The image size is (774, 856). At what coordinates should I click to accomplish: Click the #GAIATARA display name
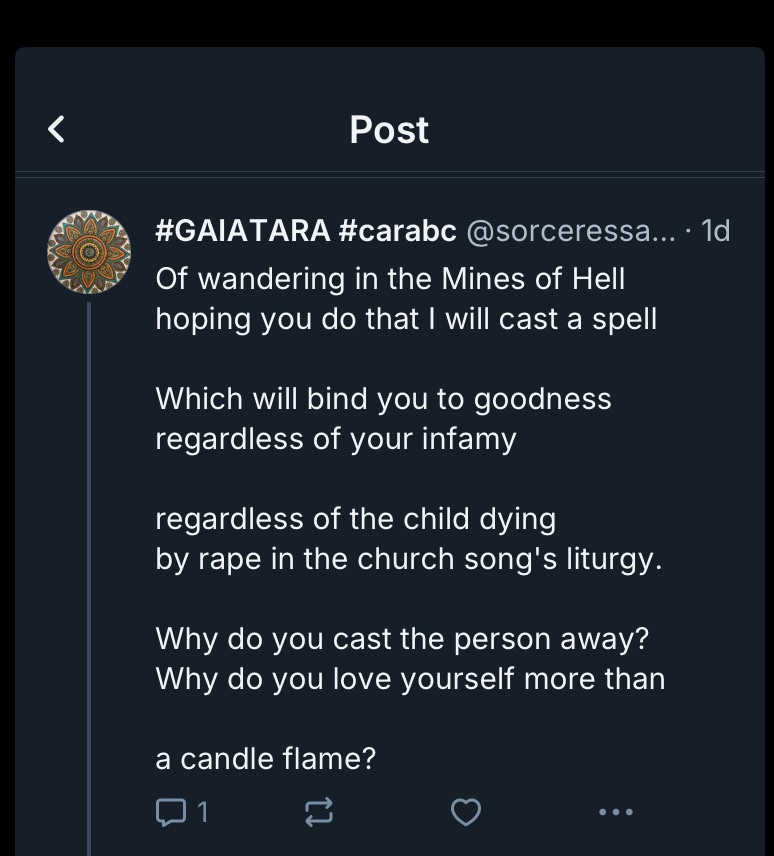click(x=243, y=231)
